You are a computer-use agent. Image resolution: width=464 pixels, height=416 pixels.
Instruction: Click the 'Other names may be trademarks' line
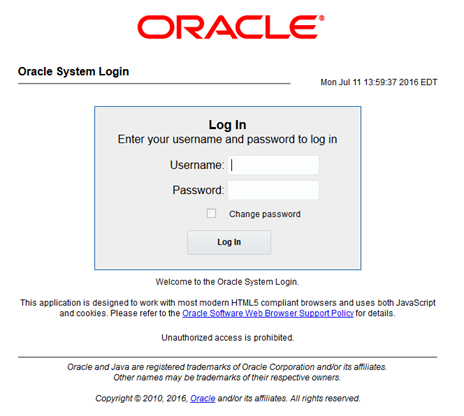227,377
